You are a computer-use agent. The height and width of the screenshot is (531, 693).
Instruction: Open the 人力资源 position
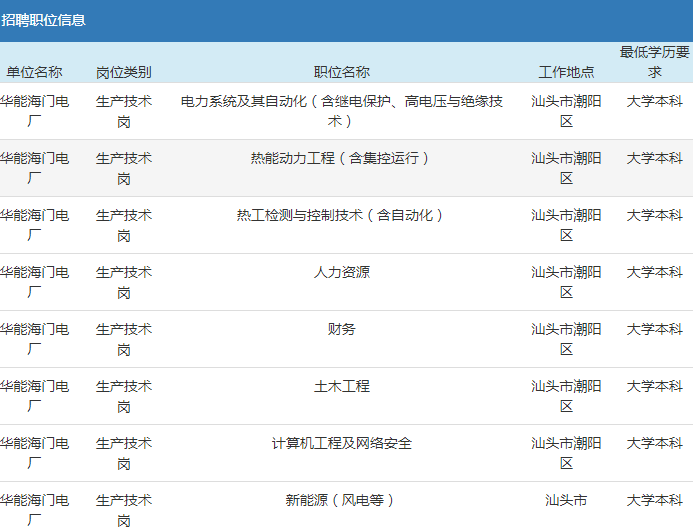(x=342, y=272)
